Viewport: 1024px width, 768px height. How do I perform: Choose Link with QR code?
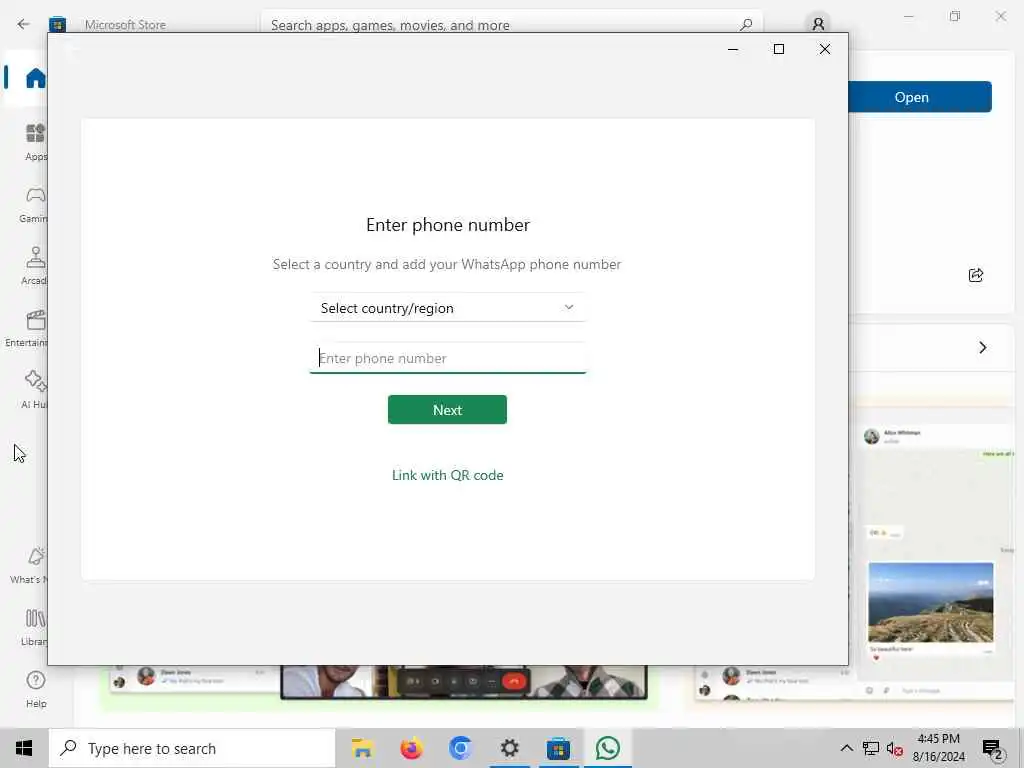(447, 475)
